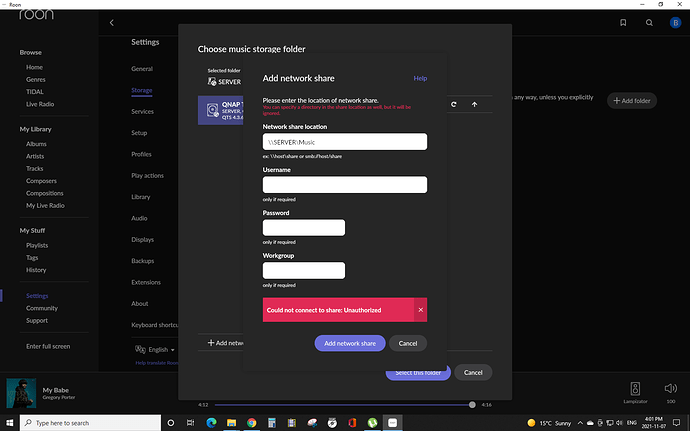Screen dimensions: 690x431
Task: Click the refresh icon in the folder browser
Action: click(454, 104)
